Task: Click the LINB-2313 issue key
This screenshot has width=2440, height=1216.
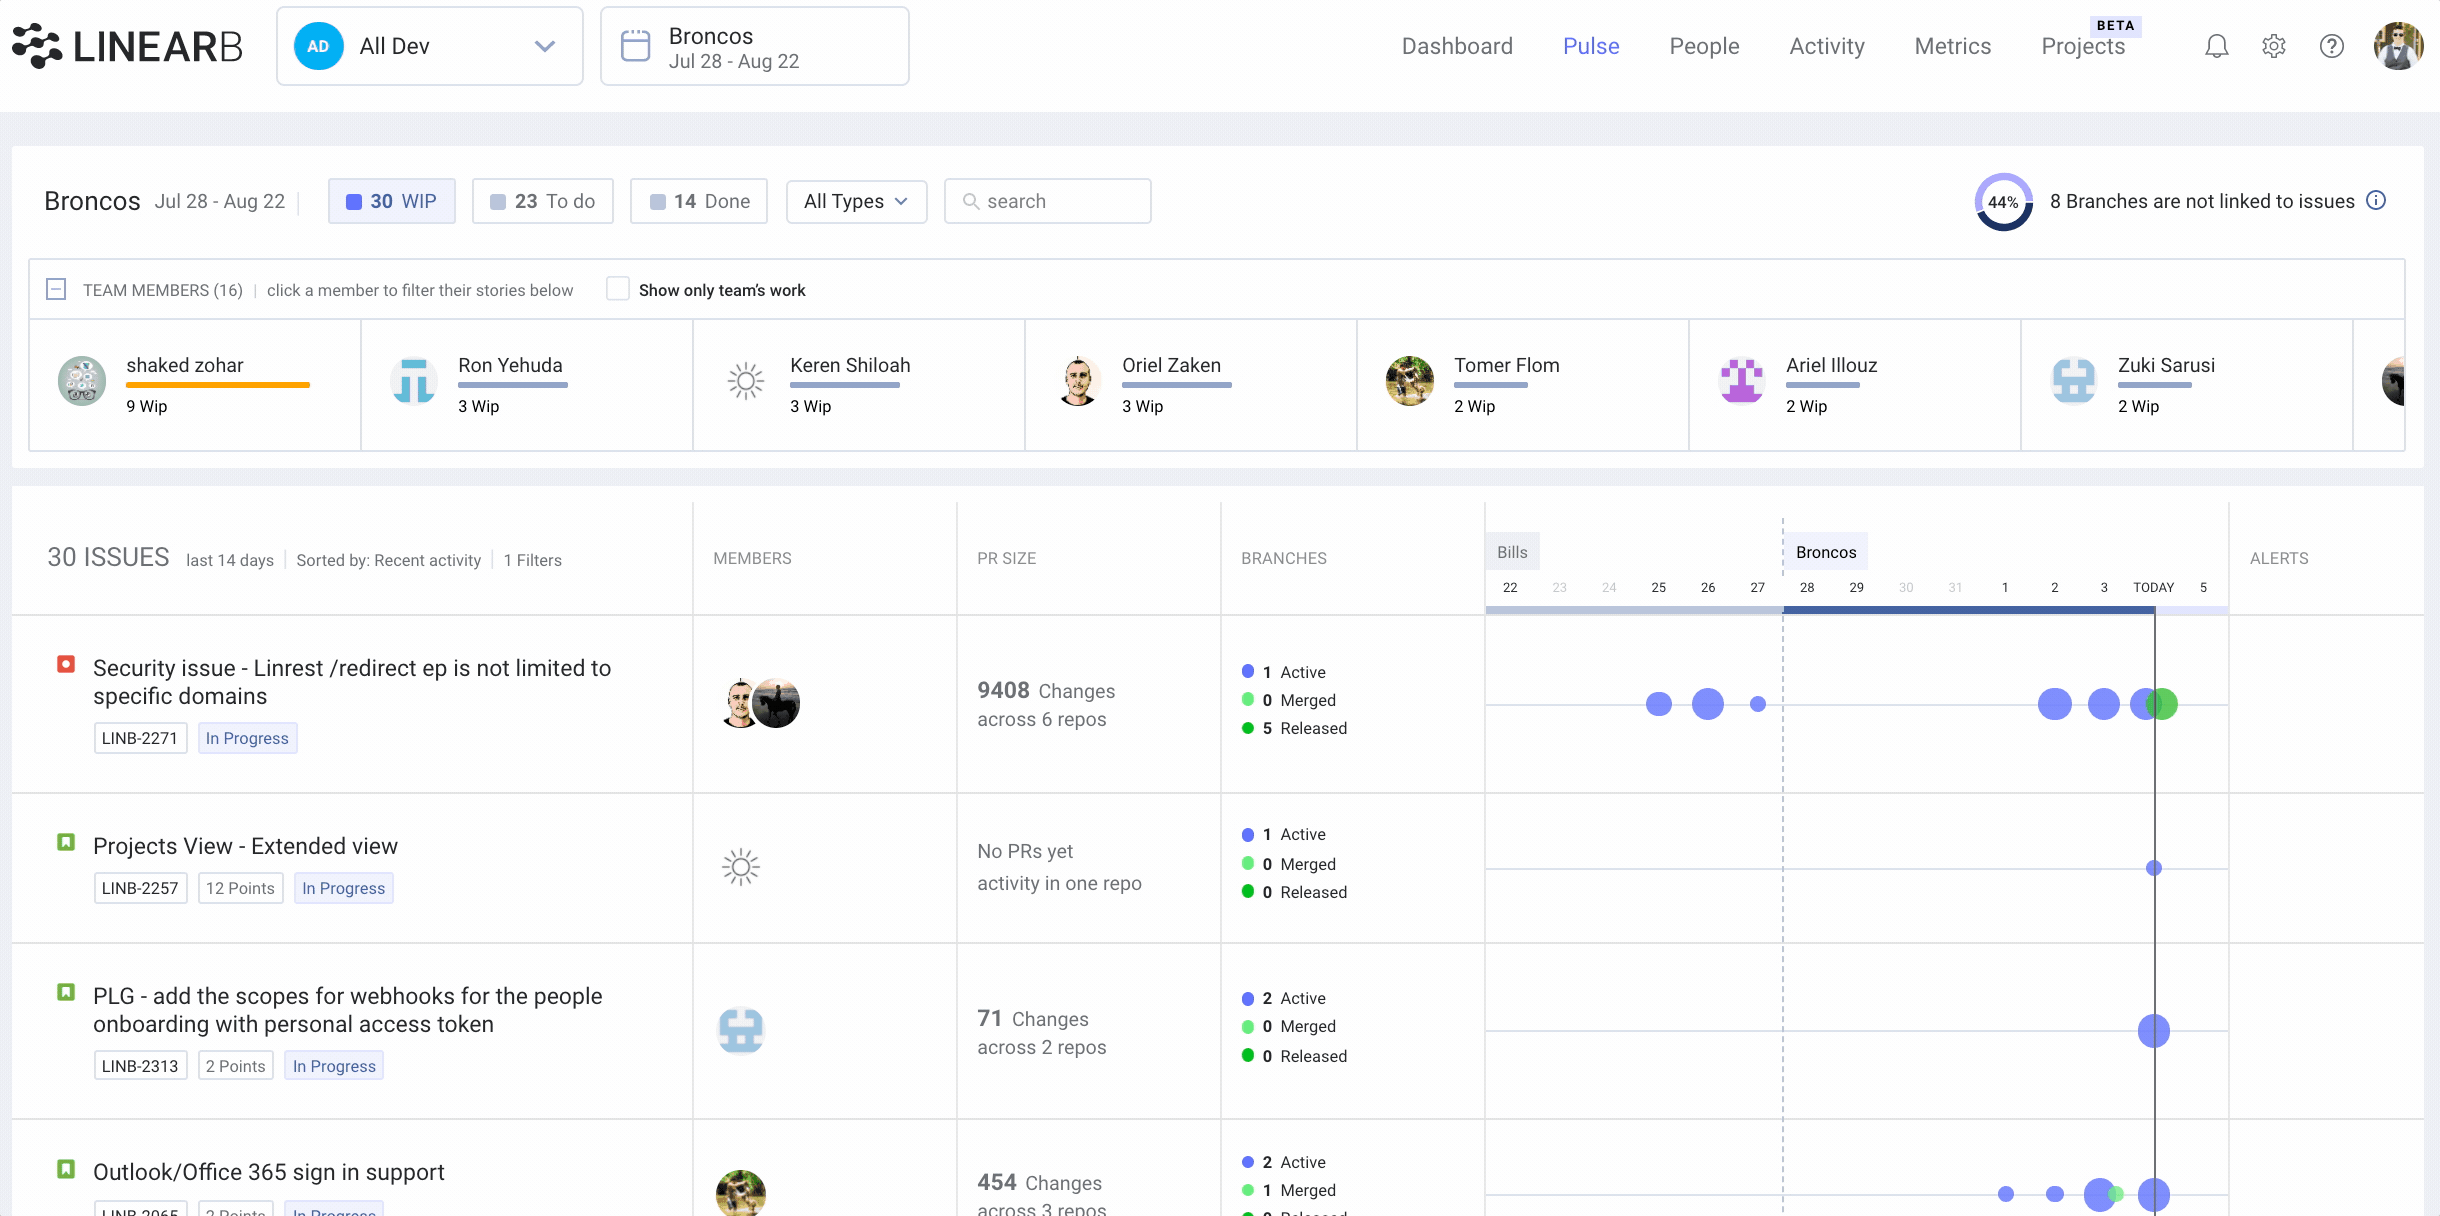Action: (x=140, y=1066)
